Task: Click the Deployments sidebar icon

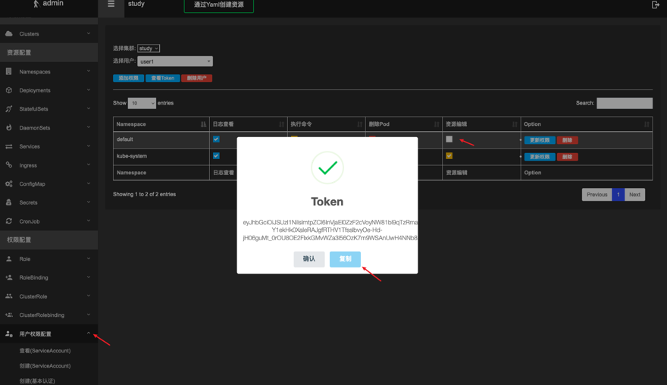Action: [x=9, y=90]
